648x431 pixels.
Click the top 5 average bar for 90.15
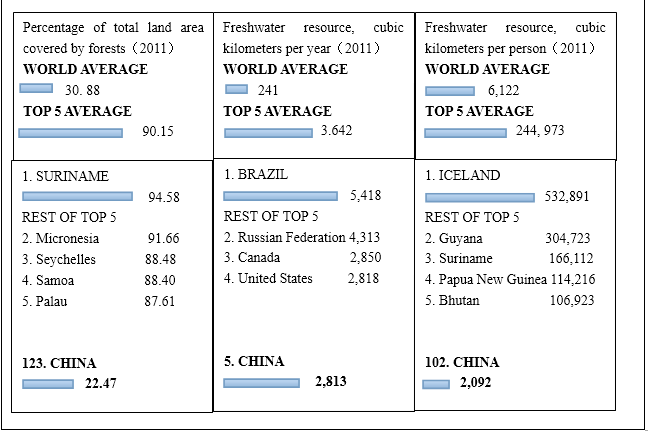[x=71, y=132]
